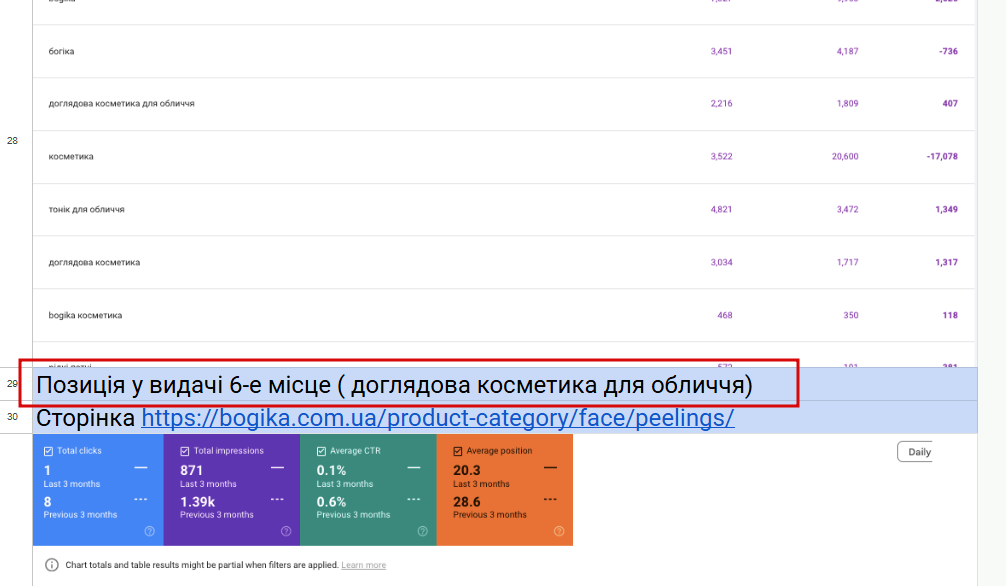Click value 3,472

(x=847, y=209)
